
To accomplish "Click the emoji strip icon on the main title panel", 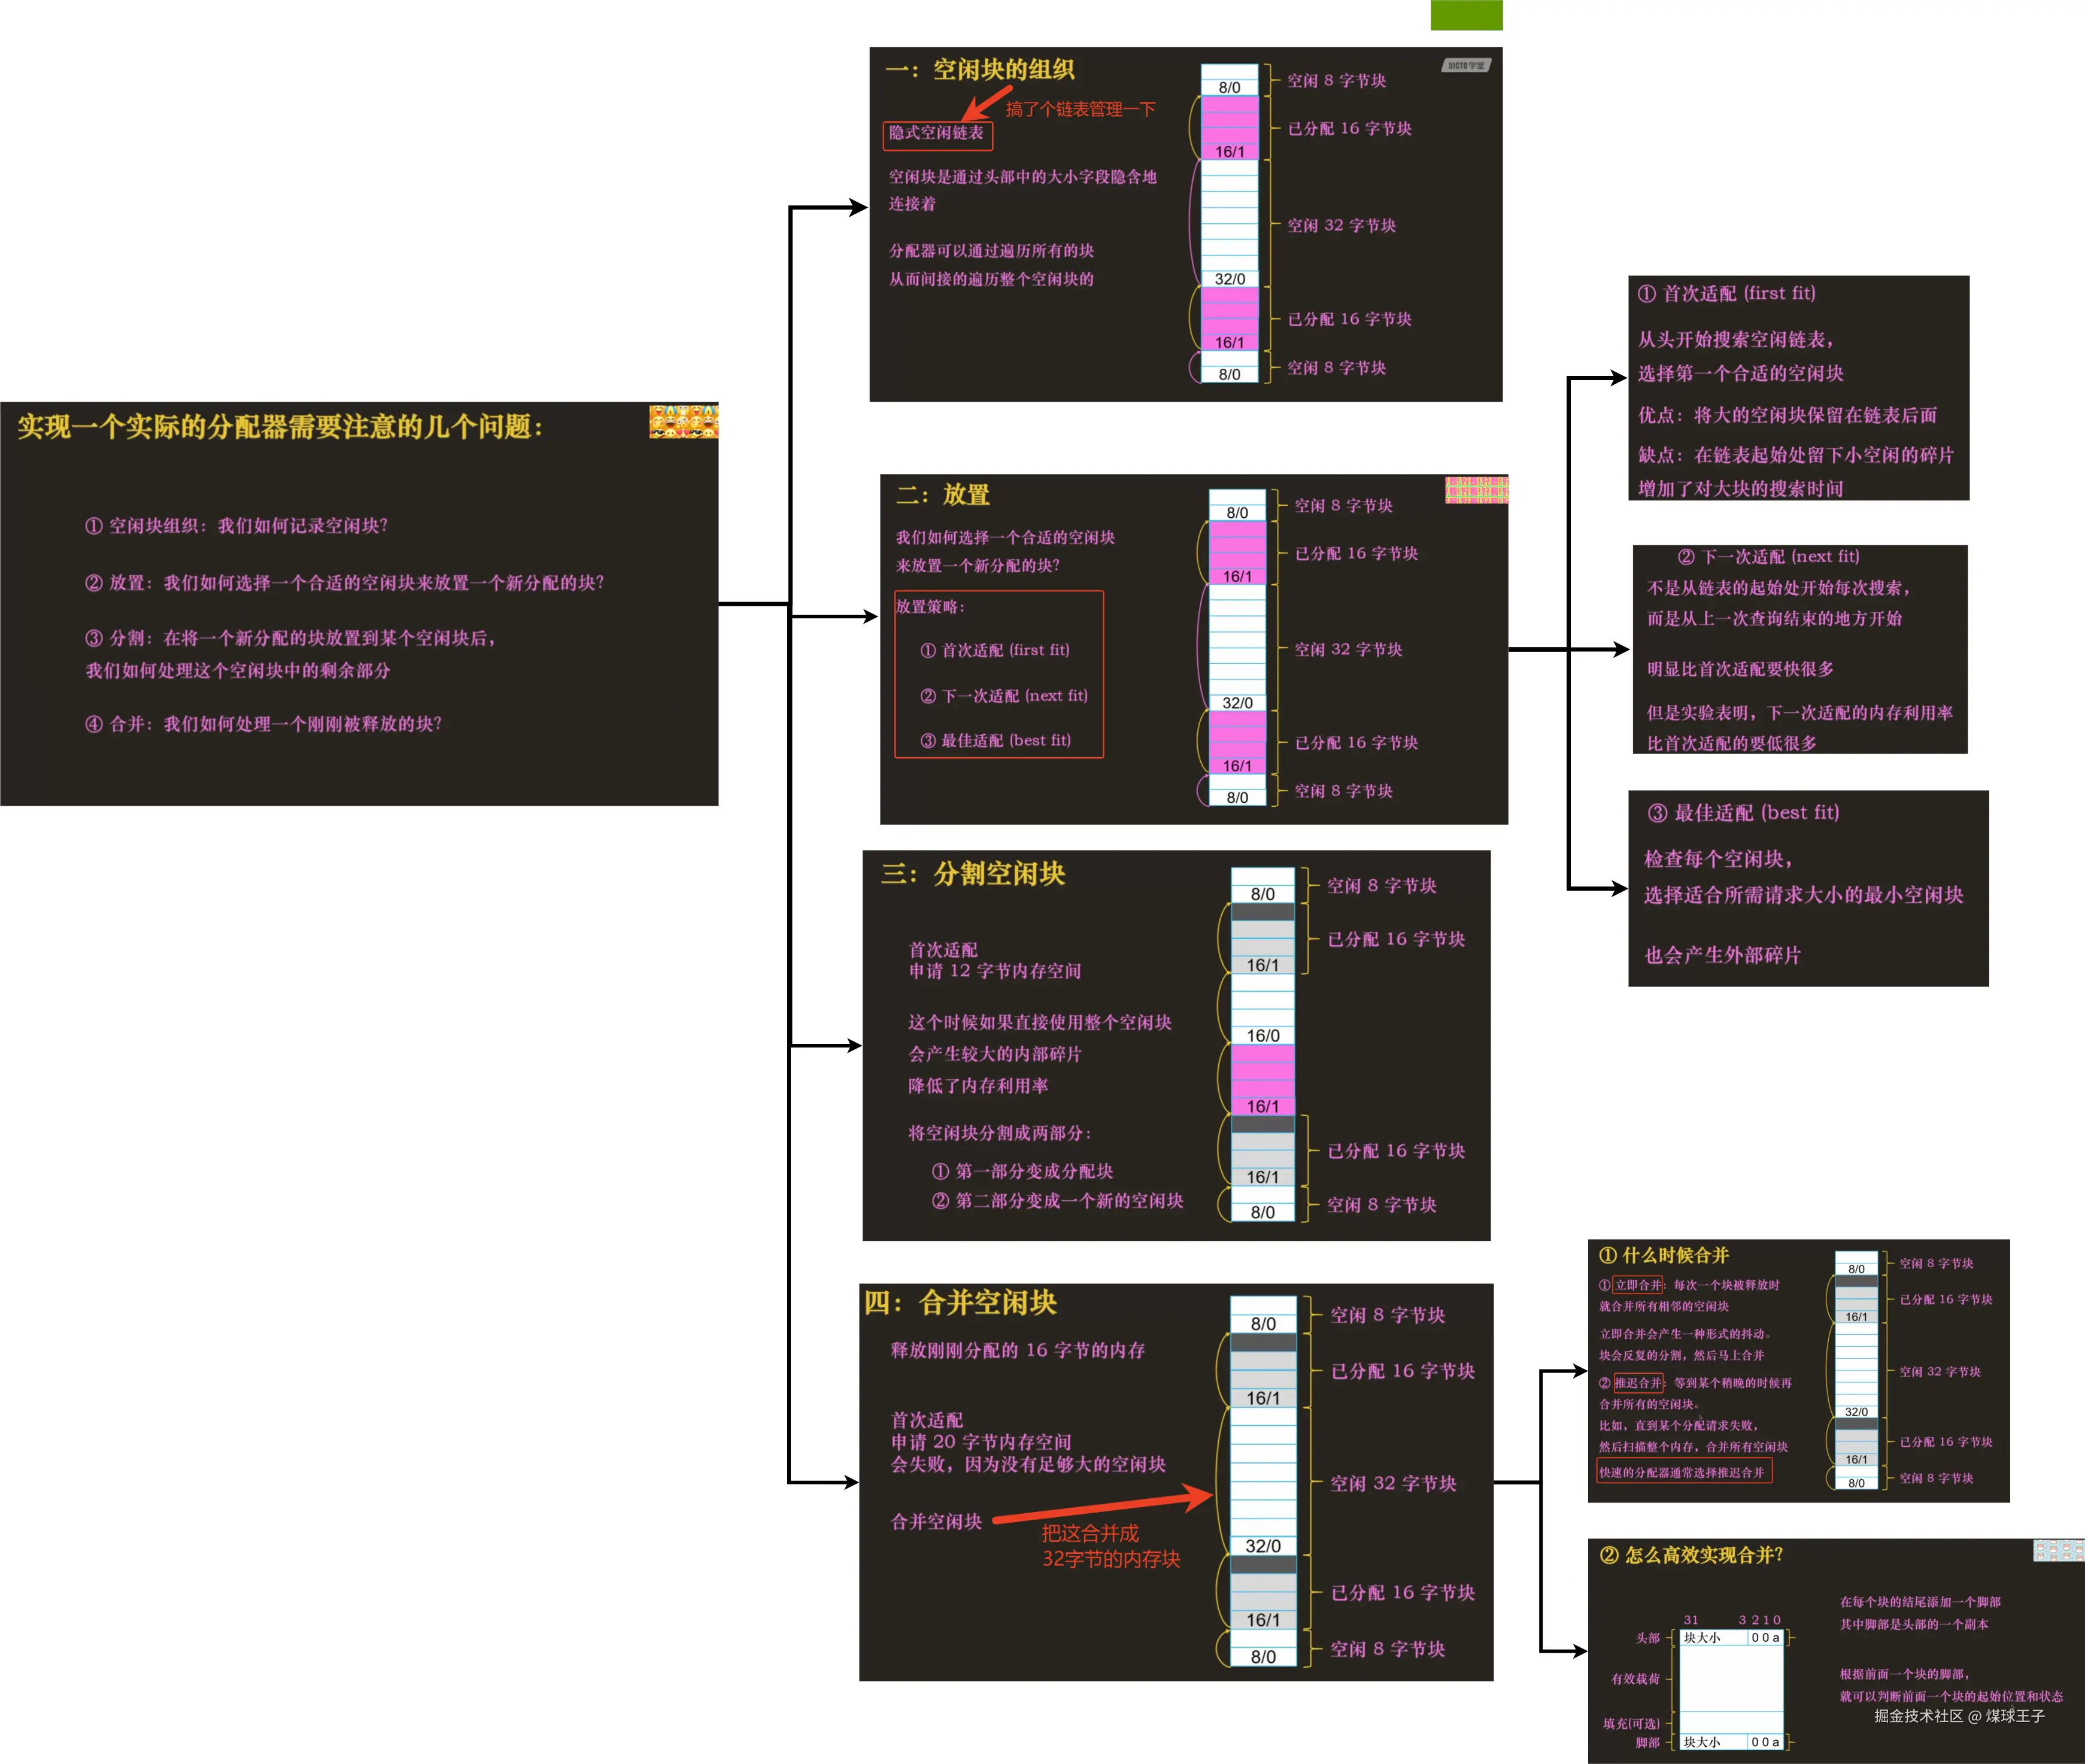I will point(683,421).
